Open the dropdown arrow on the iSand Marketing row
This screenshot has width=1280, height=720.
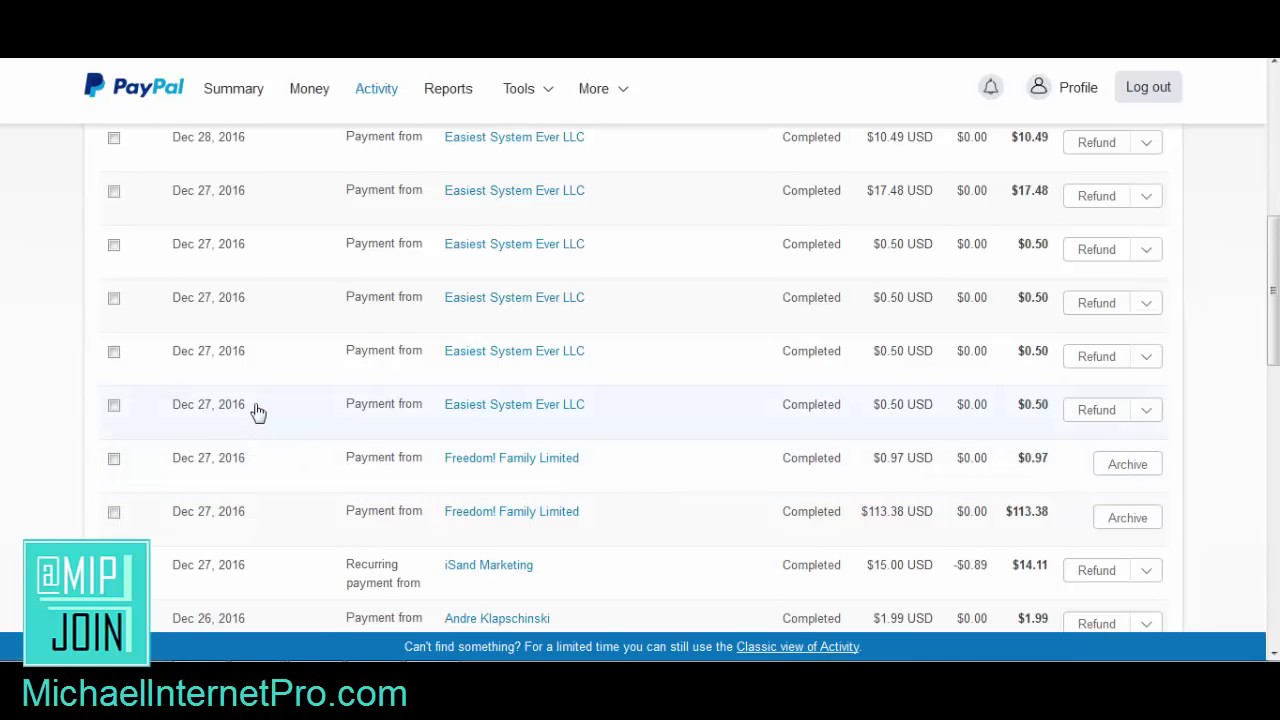point(1146,570)
